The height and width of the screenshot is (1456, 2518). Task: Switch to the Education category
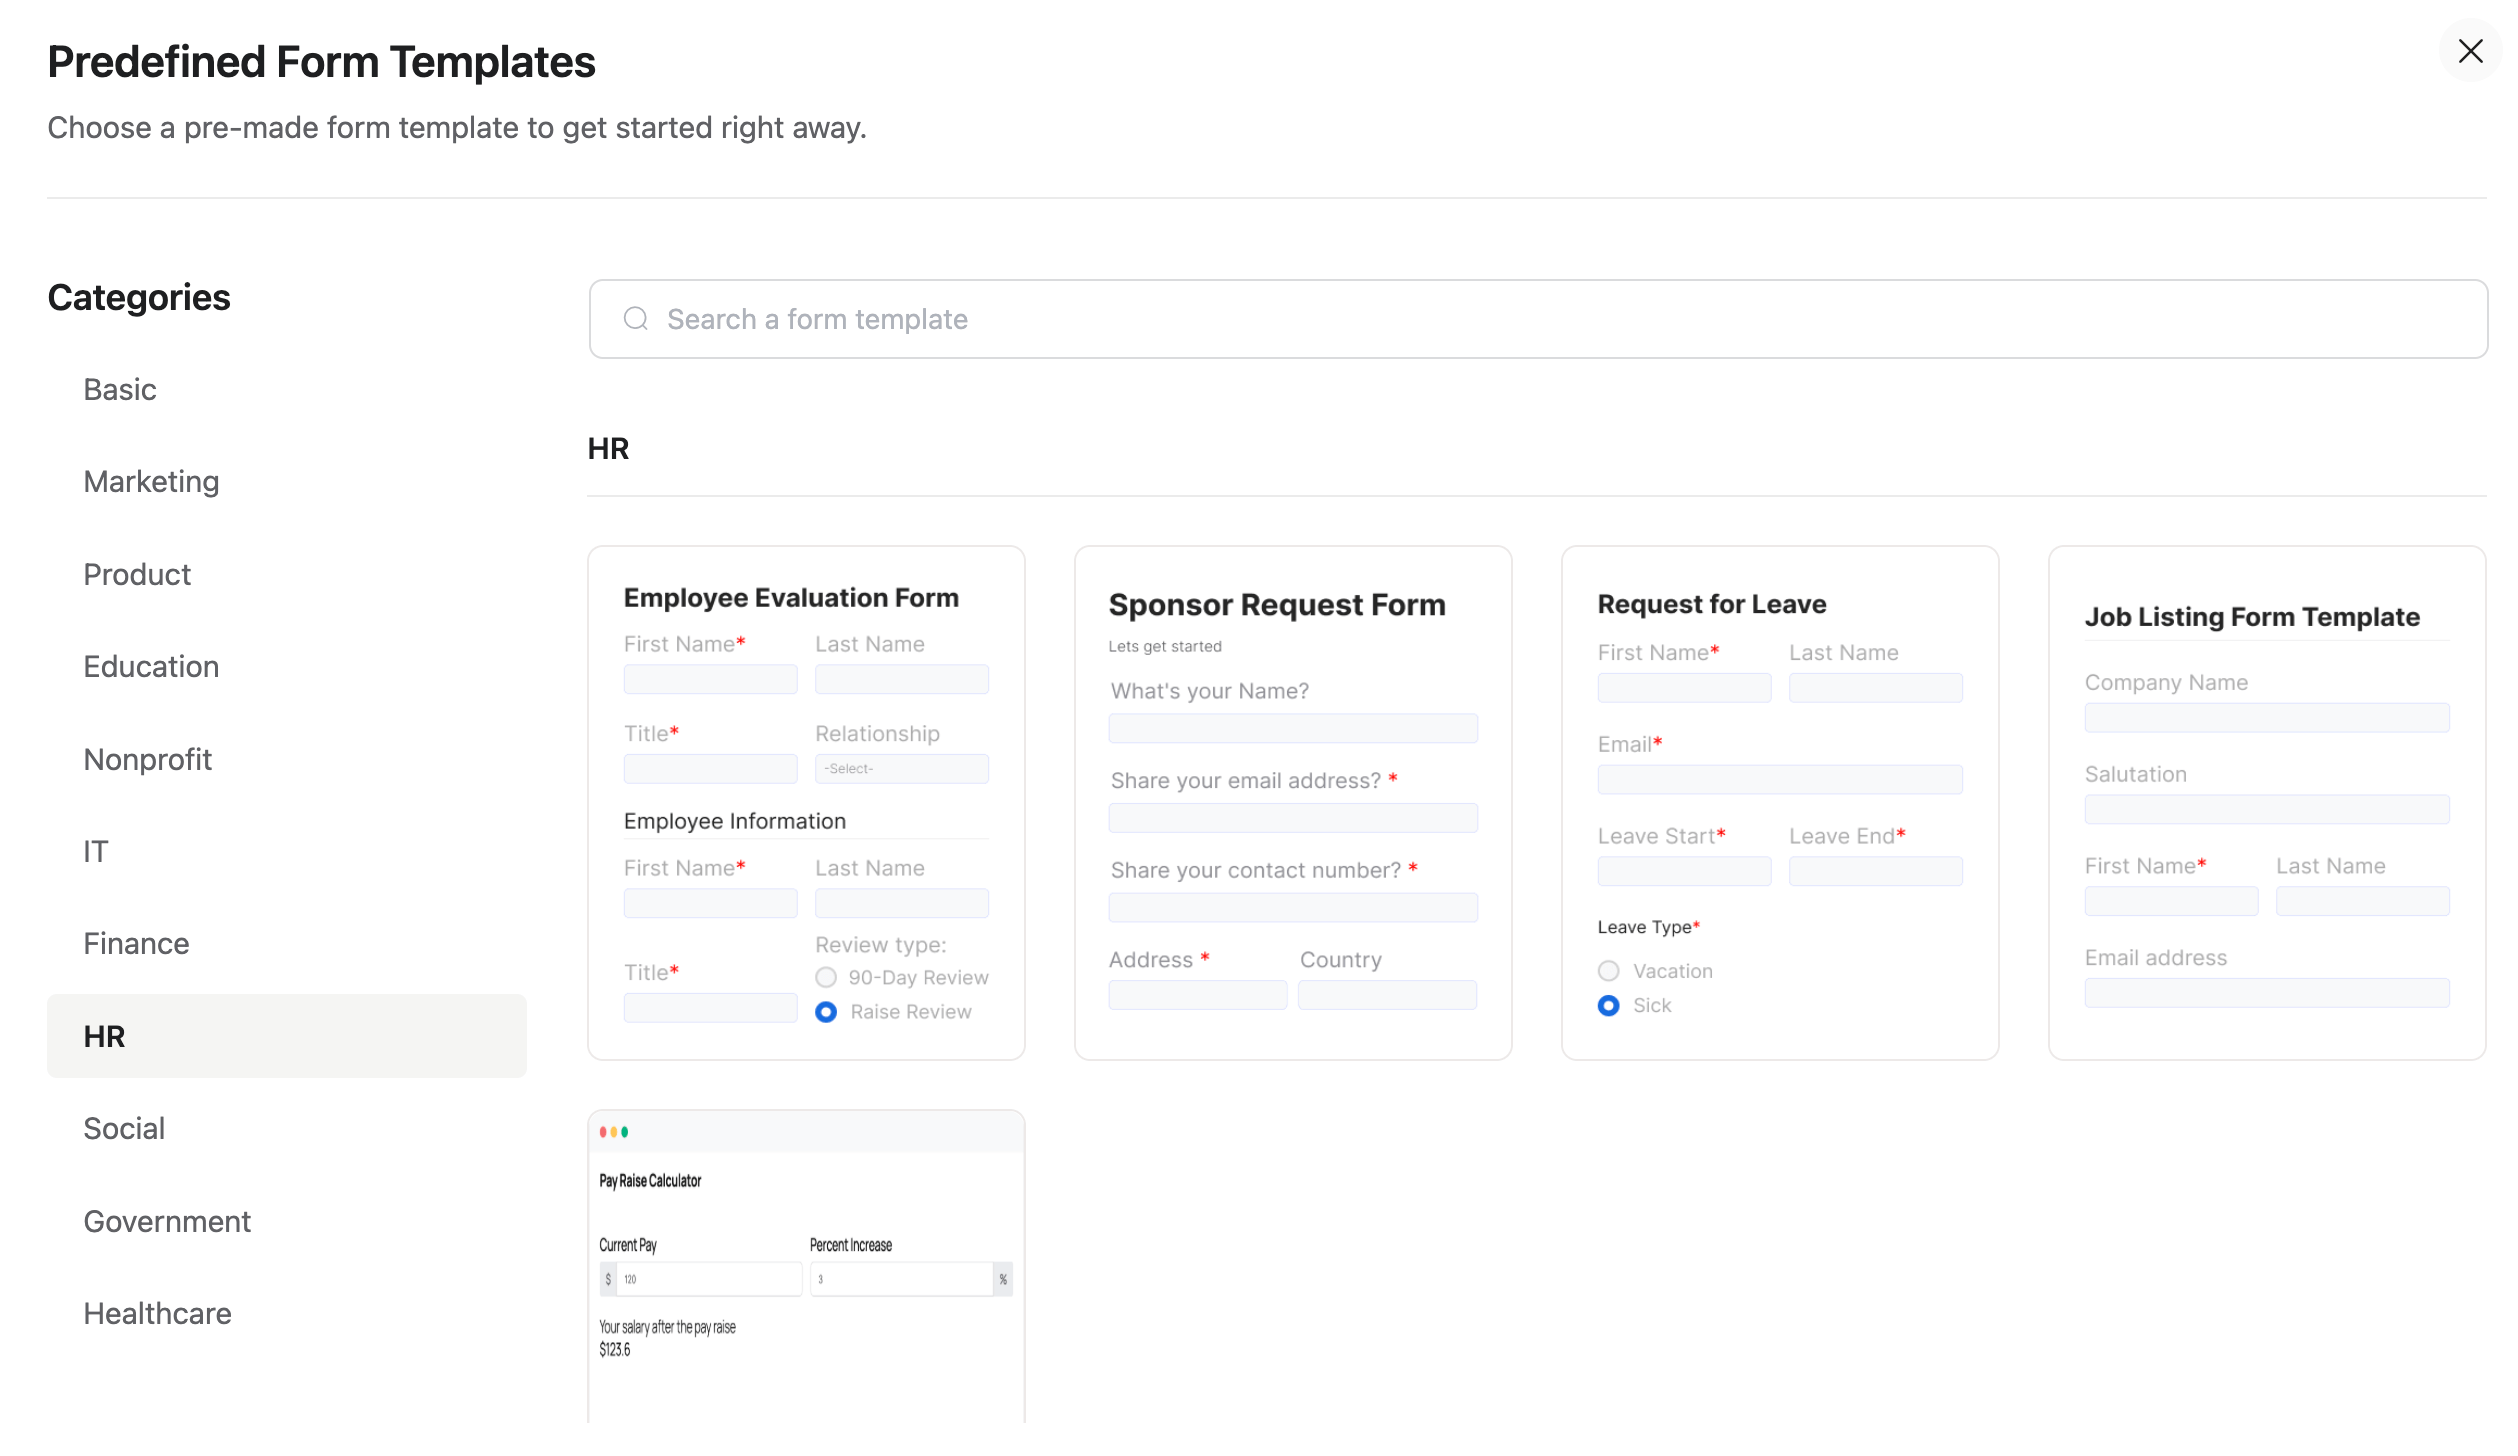coord(151,666)
